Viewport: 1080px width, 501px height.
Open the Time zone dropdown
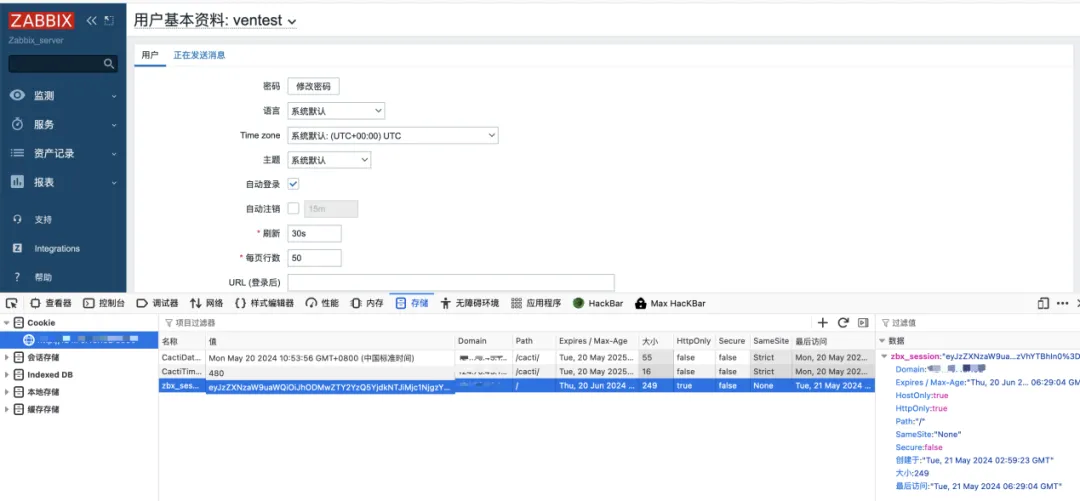pos(392,135)
